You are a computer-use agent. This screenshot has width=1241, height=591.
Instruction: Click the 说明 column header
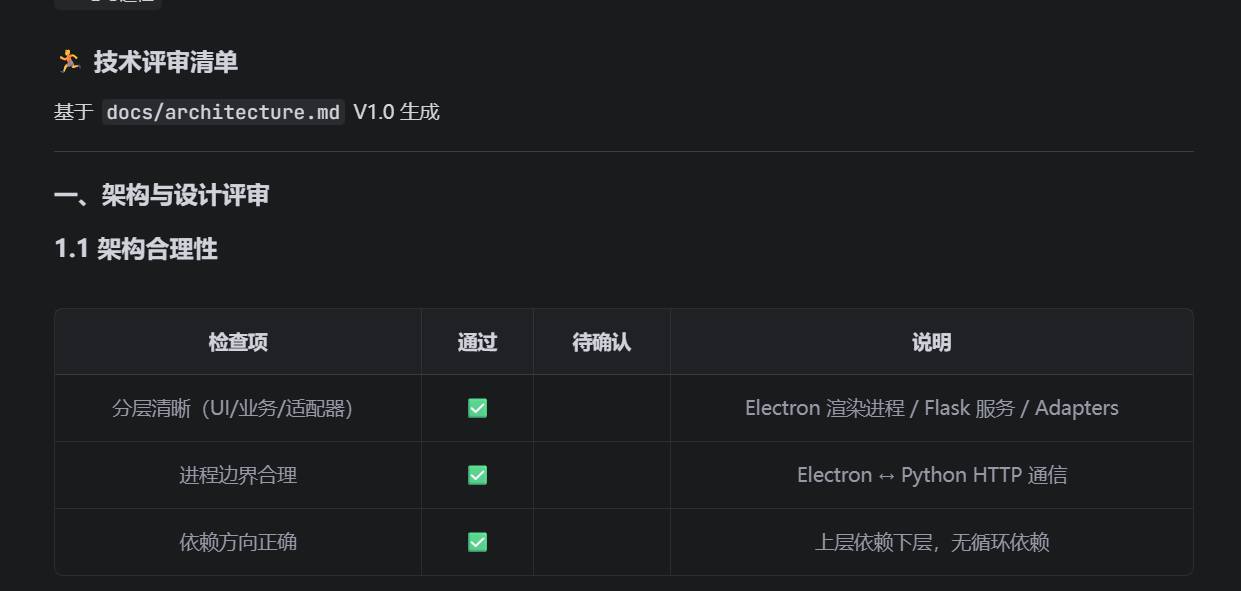931,342
